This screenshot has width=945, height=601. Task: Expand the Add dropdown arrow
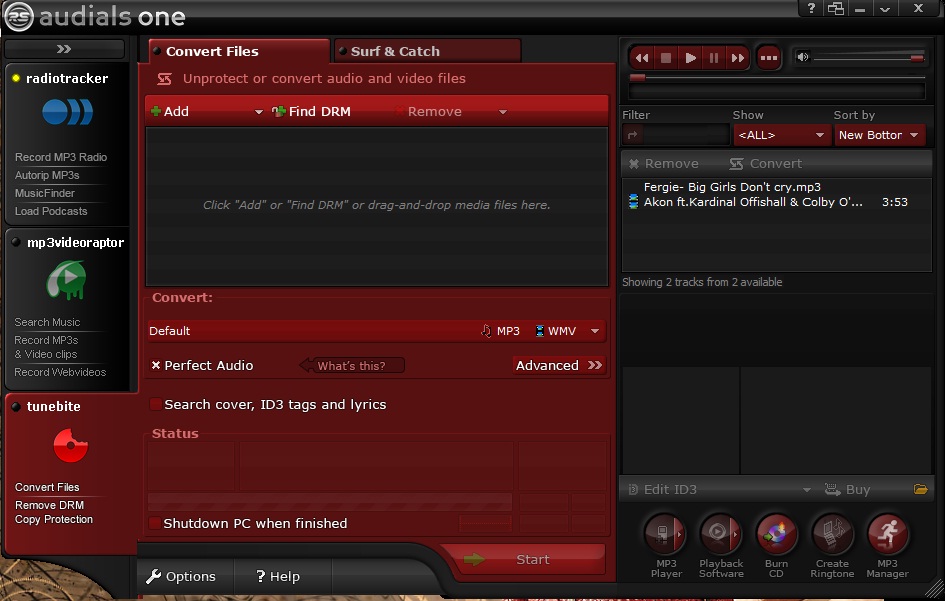259,112
